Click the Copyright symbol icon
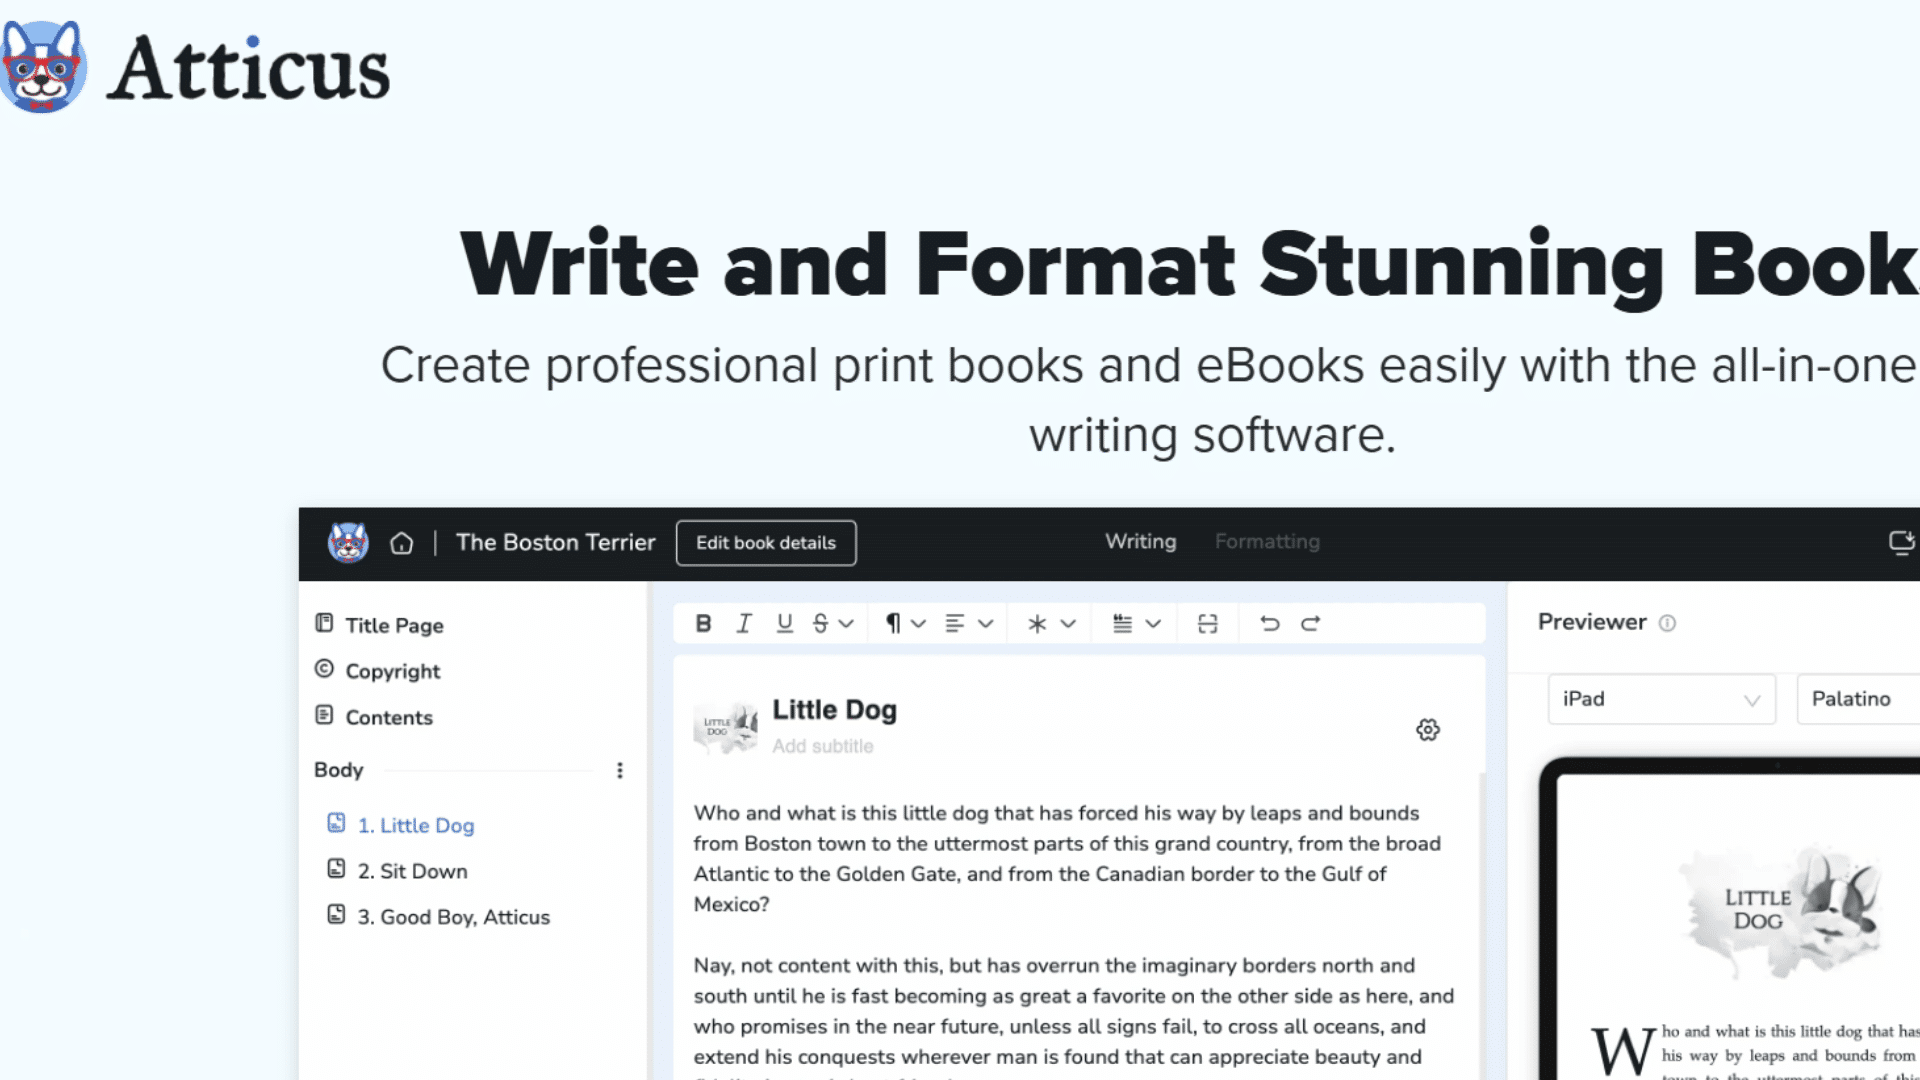Viewport: 1920px width, 1080px height. pos(324,669)
